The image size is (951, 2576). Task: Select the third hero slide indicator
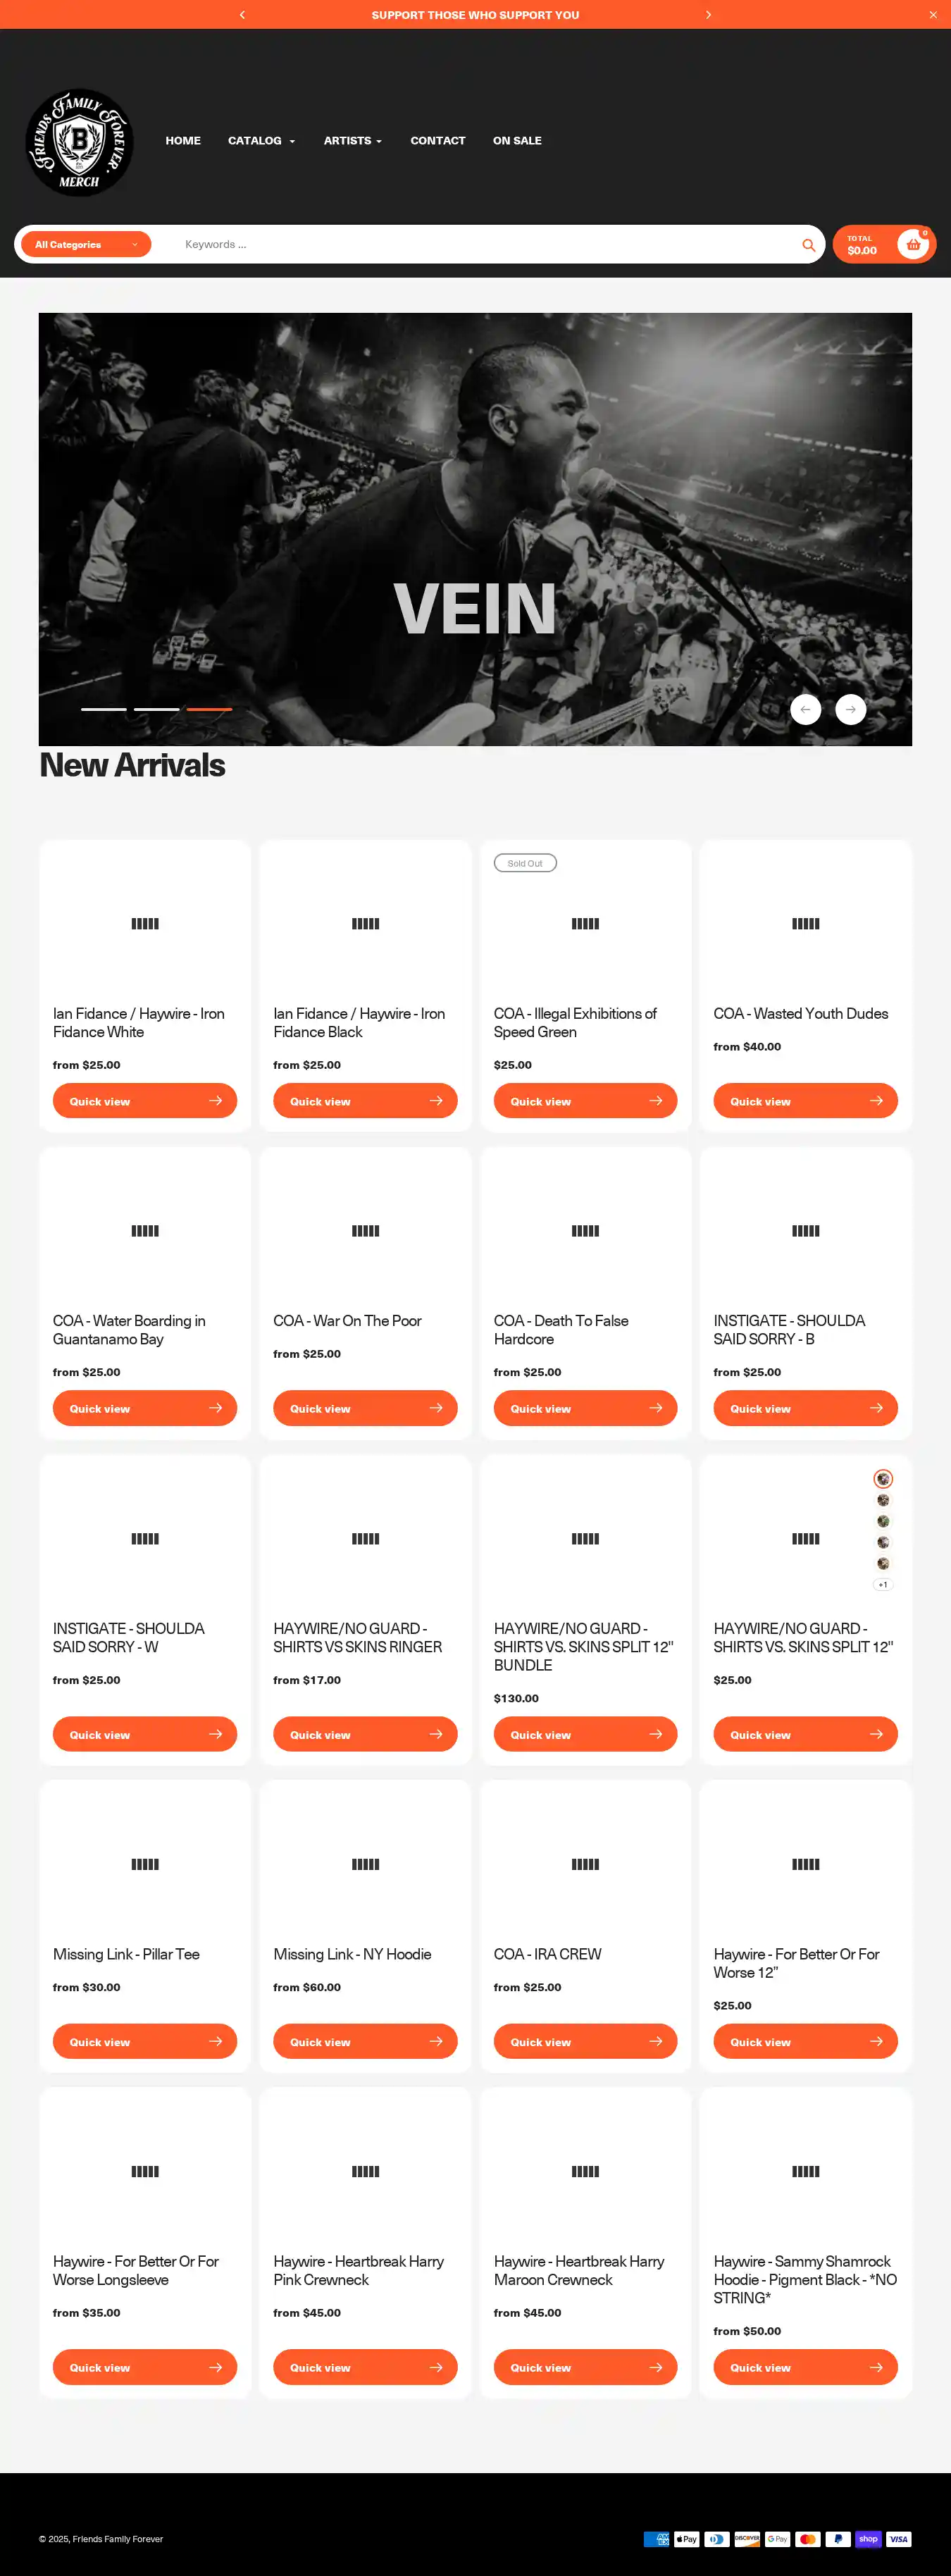[209, 709]
